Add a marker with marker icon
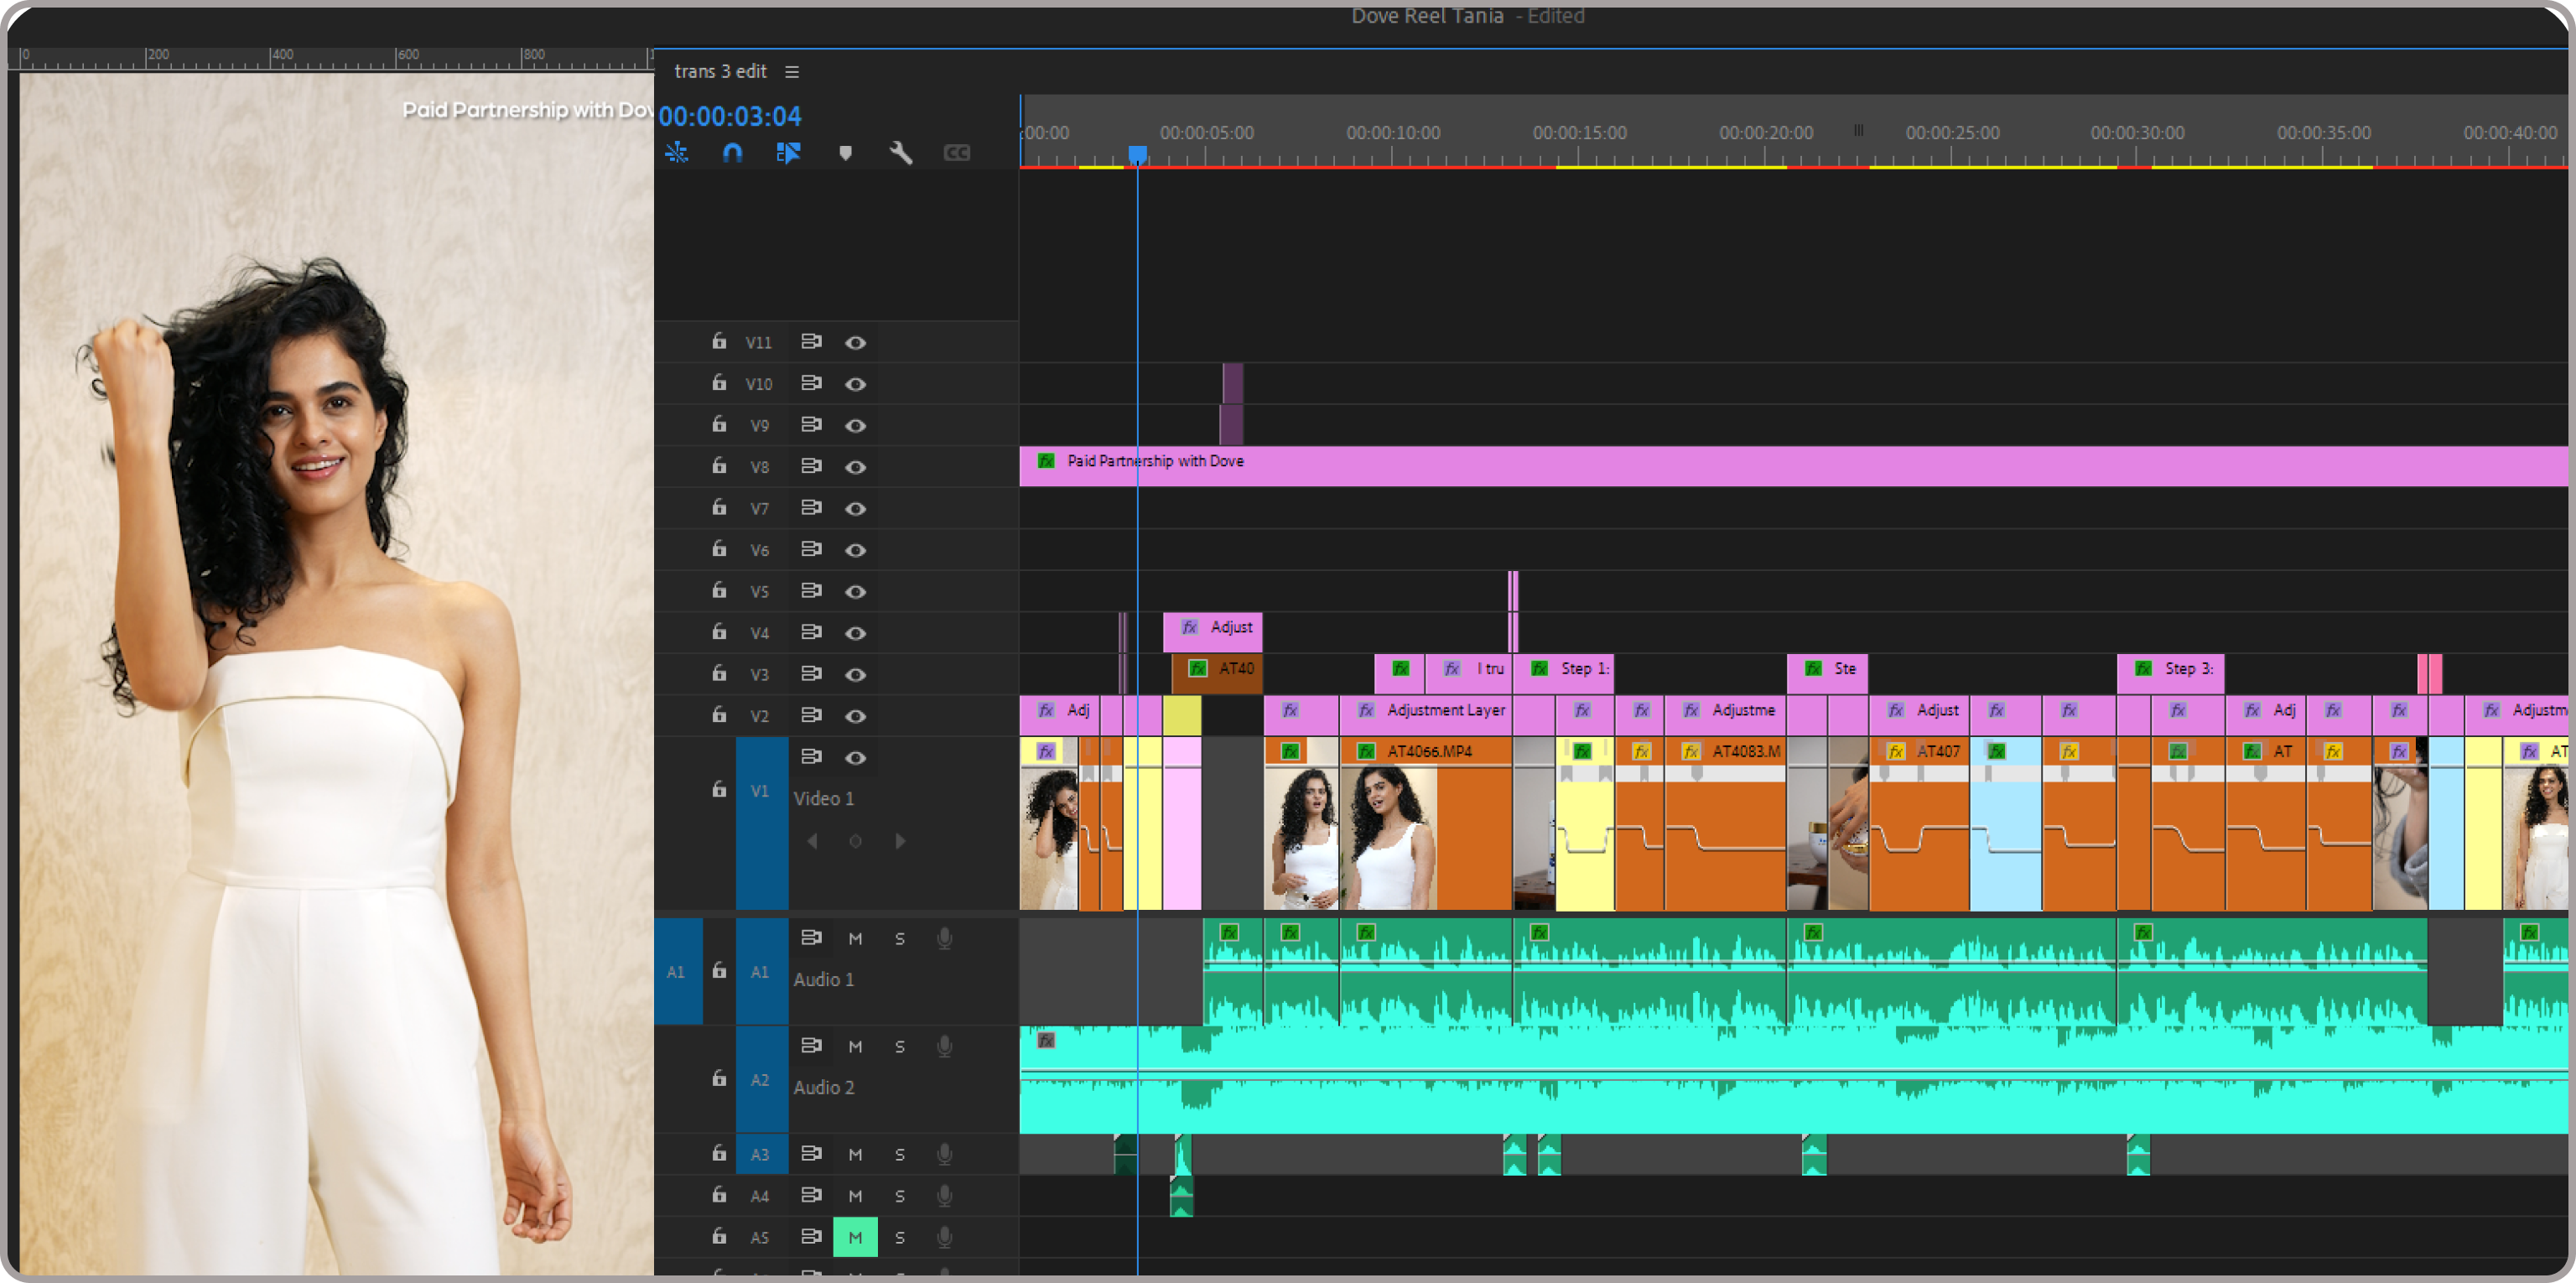 (845, 153)
